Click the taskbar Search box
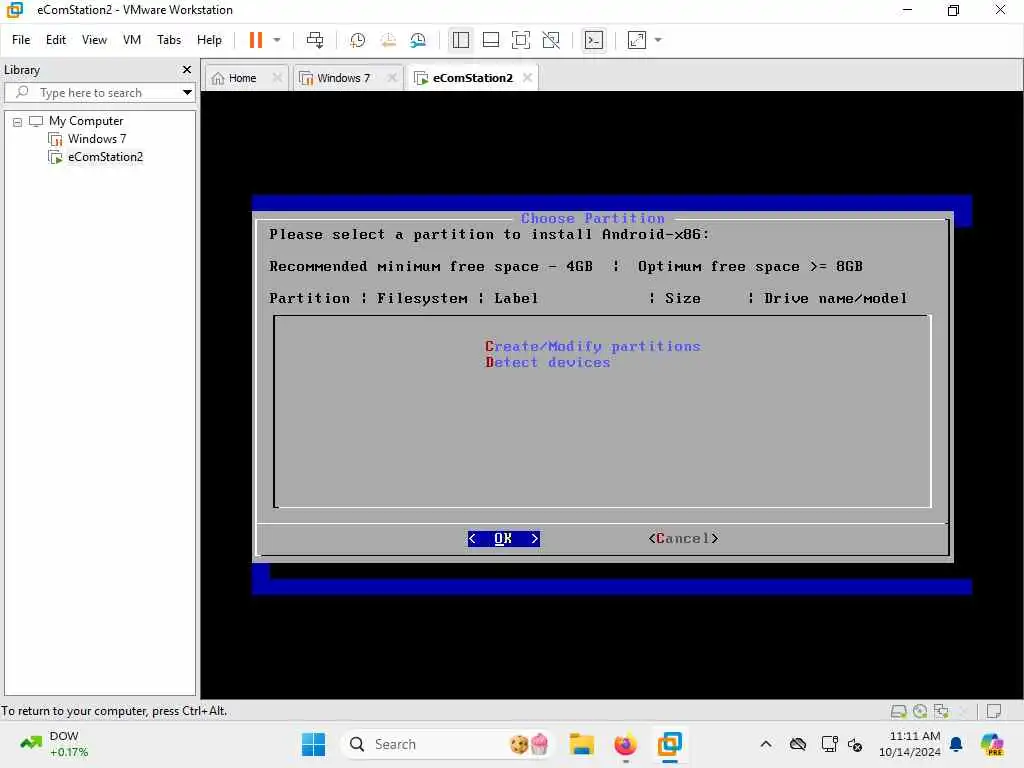This screenshot has height=768, width=1024. (447, 744)
